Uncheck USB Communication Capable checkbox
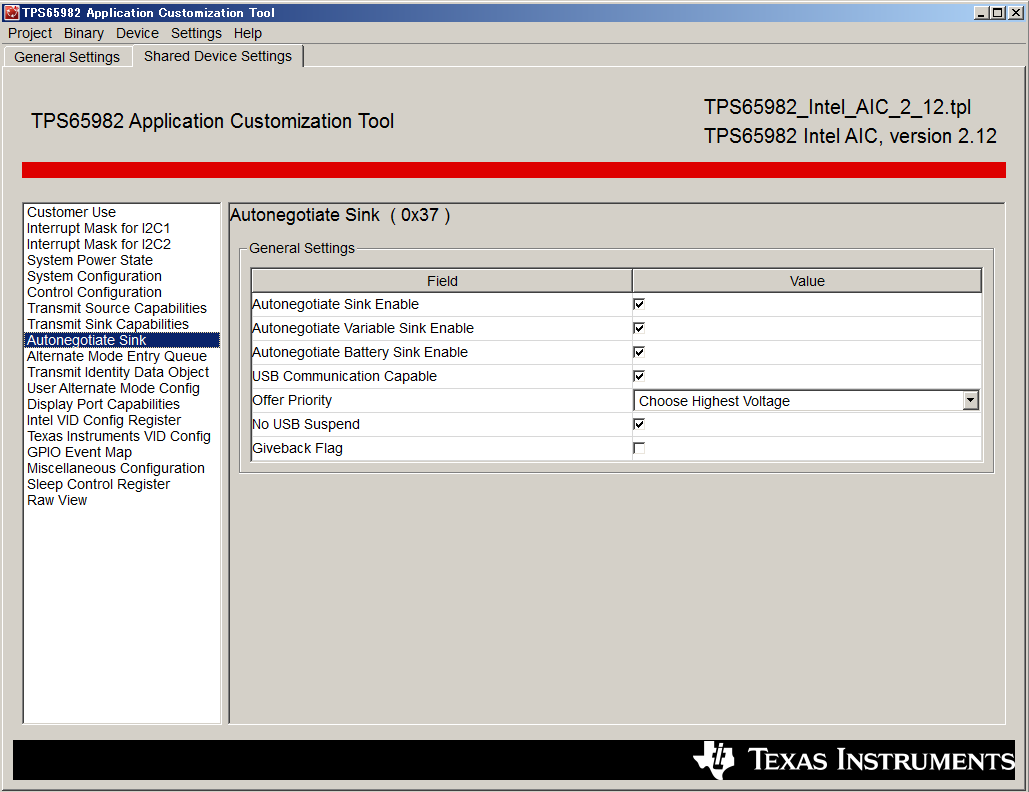 click(639, 376)
